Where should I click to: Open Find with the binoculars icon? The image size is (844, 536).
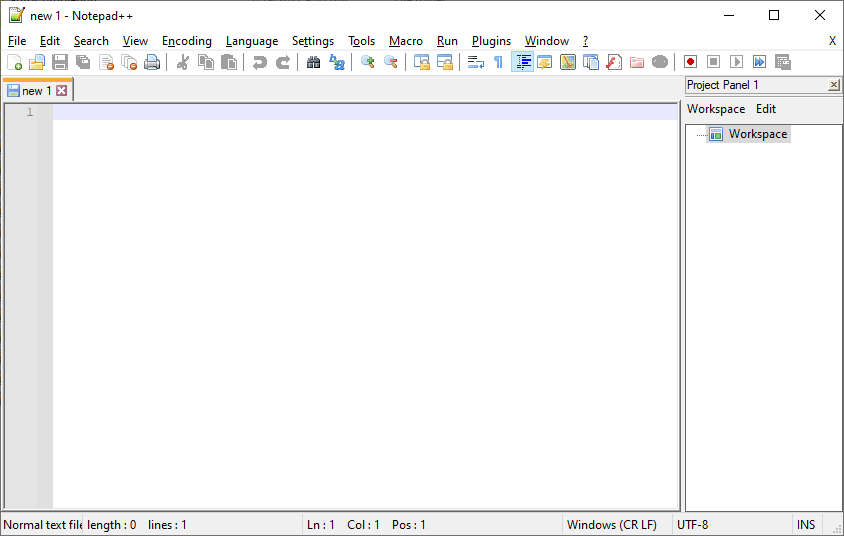(x=313, y=62)
